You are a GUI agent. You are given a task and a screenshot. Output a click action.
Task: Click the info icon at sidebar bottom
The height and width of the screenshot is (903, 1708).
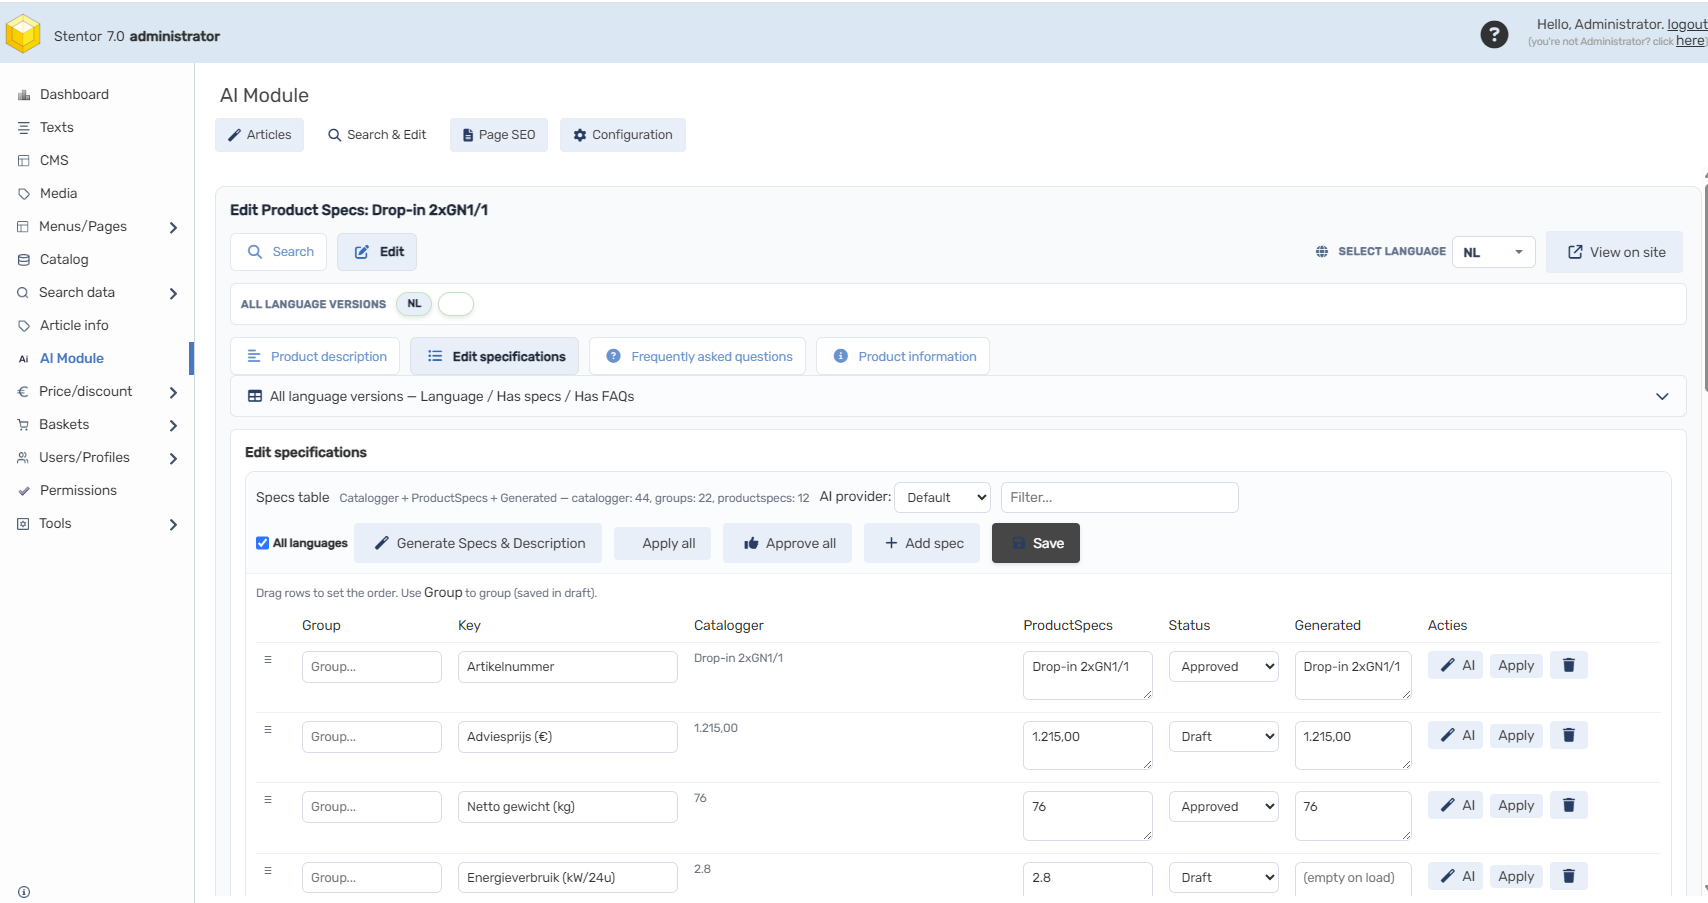coord(24,892)
